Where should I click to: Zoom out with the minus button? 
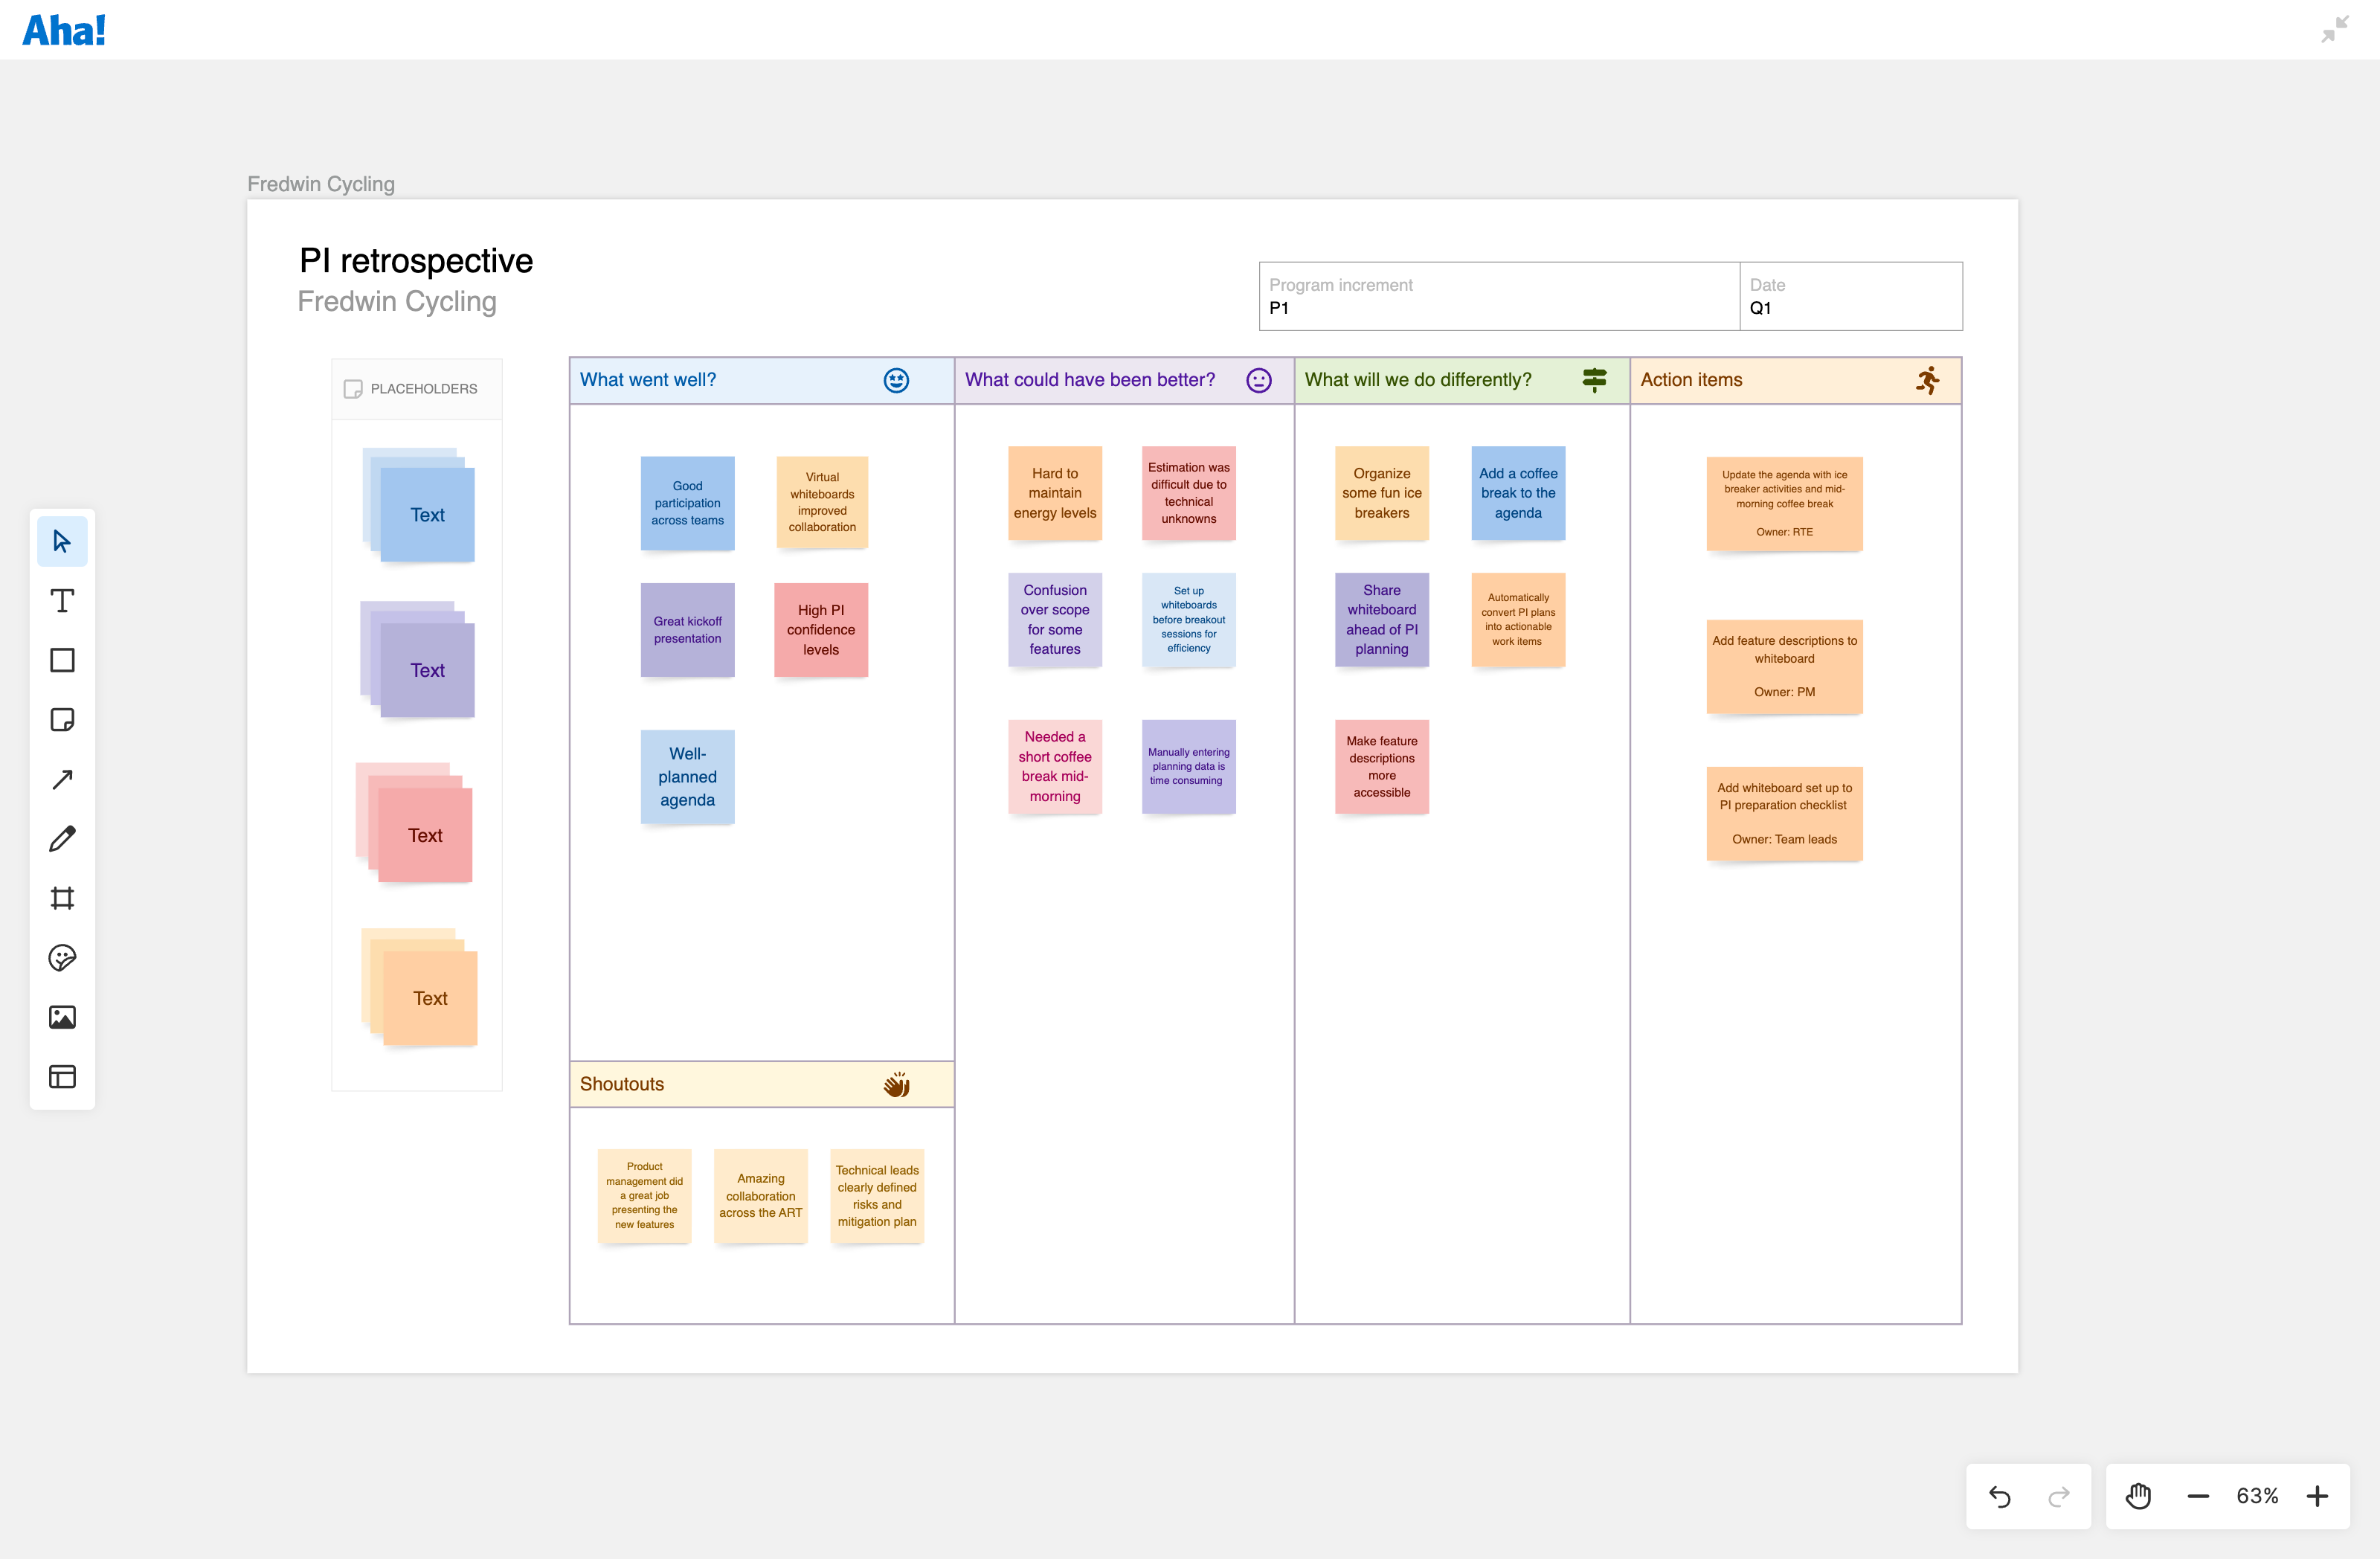[x=2197, y=1496]
